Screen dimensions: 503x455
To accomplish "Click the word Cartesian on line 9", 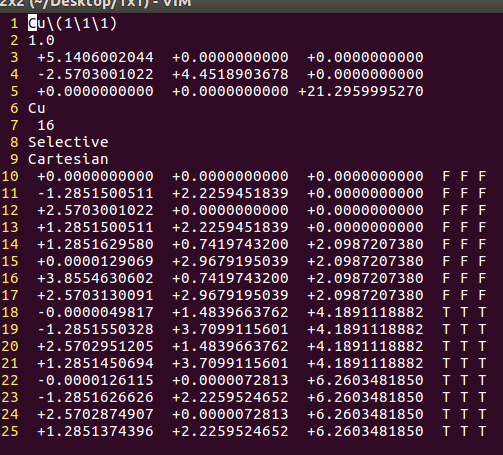I will tap(68, 159).
